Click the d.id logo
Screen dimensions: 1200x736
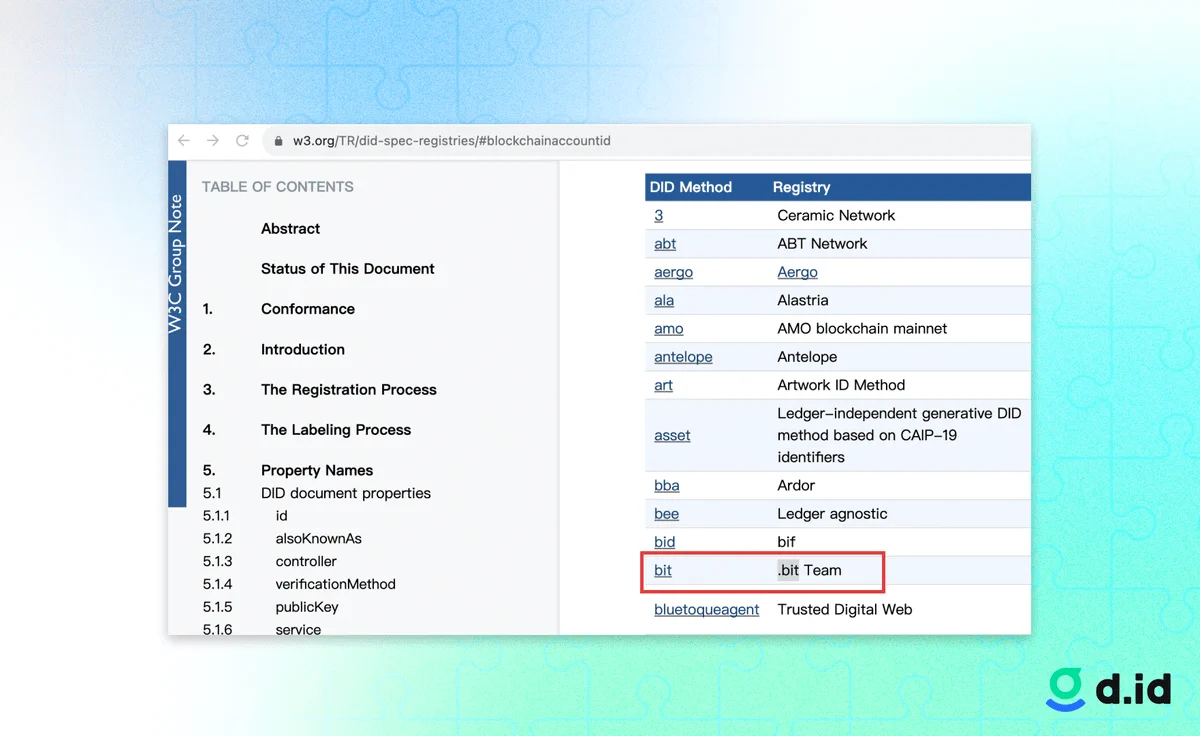(1108, 690)
